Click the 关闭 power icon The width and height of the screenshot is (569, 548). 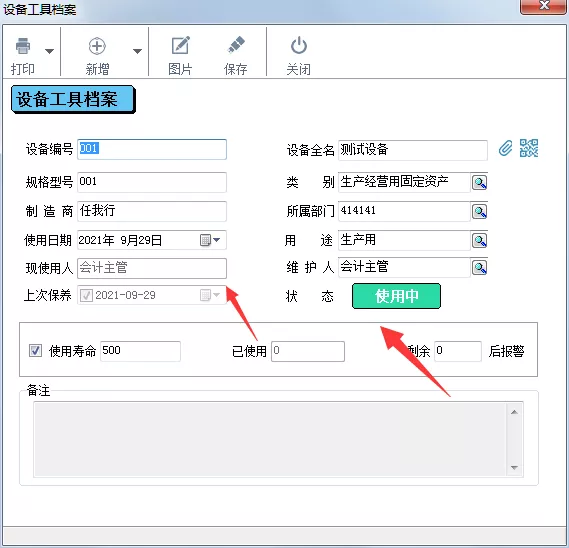click(299, 45)
